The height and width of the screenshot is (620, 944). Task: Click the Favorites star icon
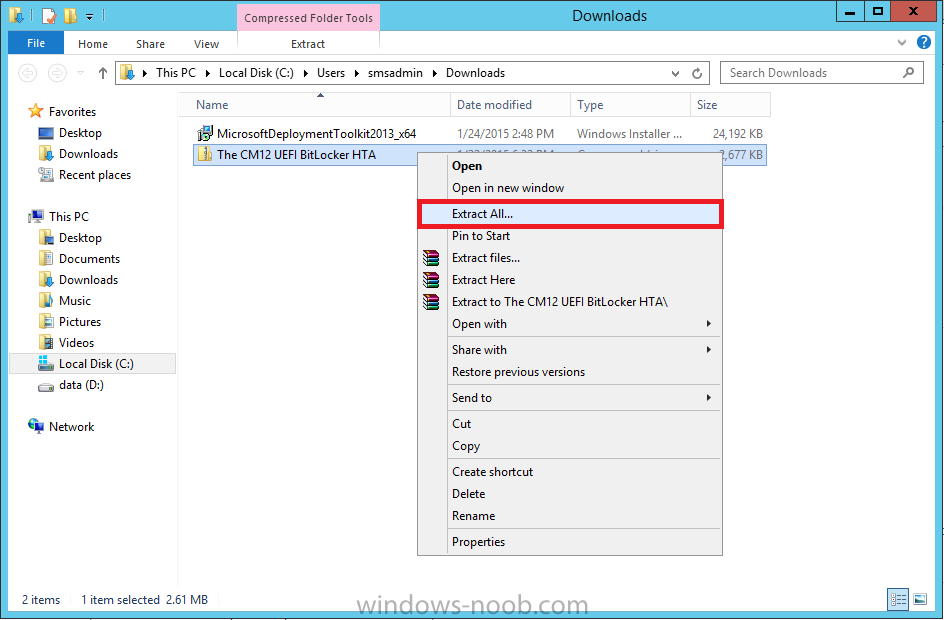(x=36, y=111)
